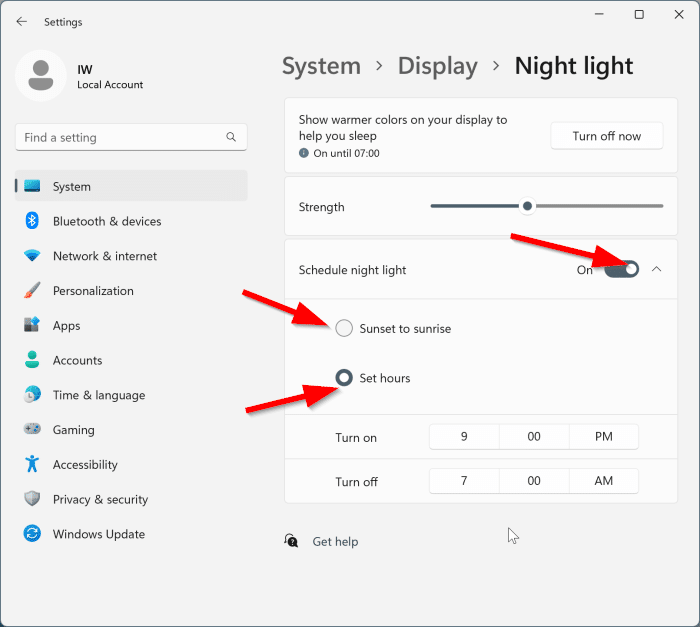This screenshot has width=700, height=627.
Task: Select the Sunset to sunrise option
Action: tap(344, 328)
